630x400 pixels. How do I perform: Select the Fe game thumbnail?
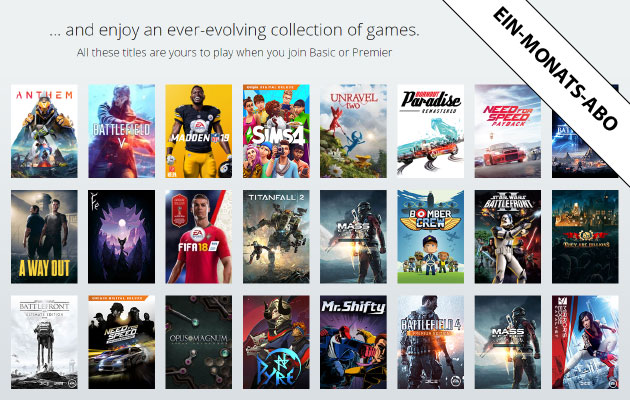121,237
